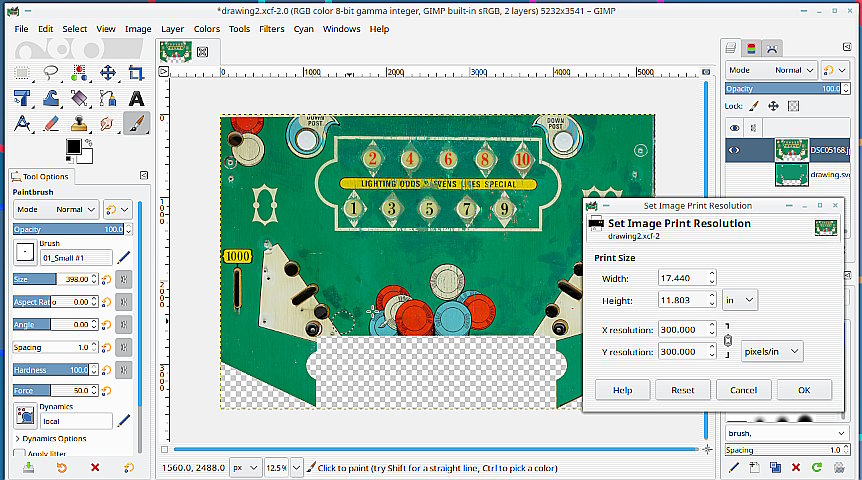862x480 pixels.
Task: Select the Eraser tool
Action: pos(51,124)
